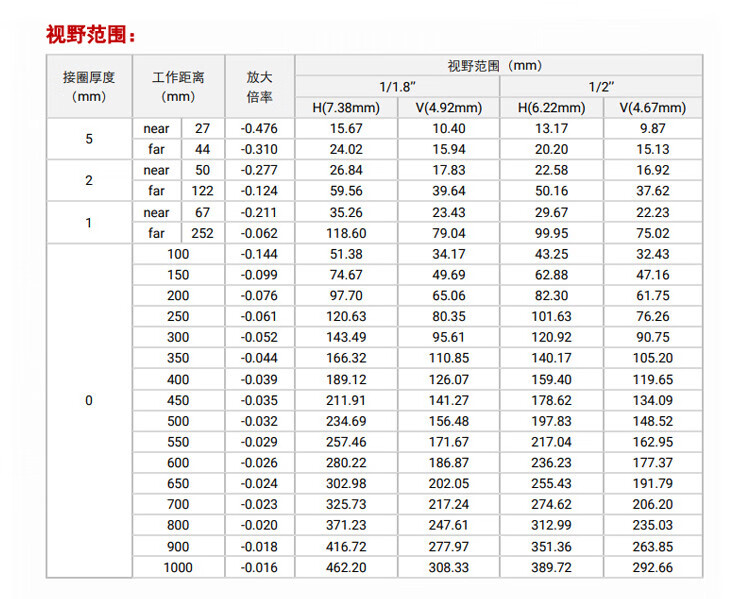Click field of view value 325.73
Image resolution: width=750 pixels, height=599 pixels.
346,504
